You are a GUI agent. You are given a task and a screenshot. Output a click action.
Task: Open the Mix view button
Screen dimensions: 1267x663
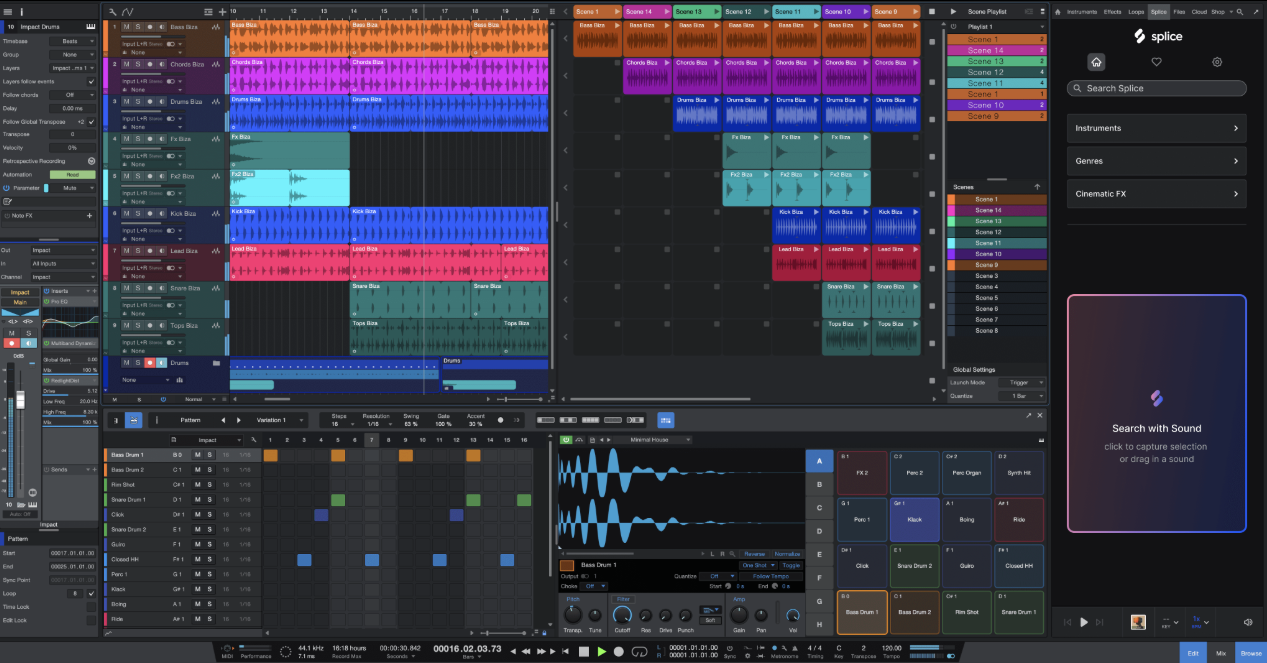coord(1221,653)
